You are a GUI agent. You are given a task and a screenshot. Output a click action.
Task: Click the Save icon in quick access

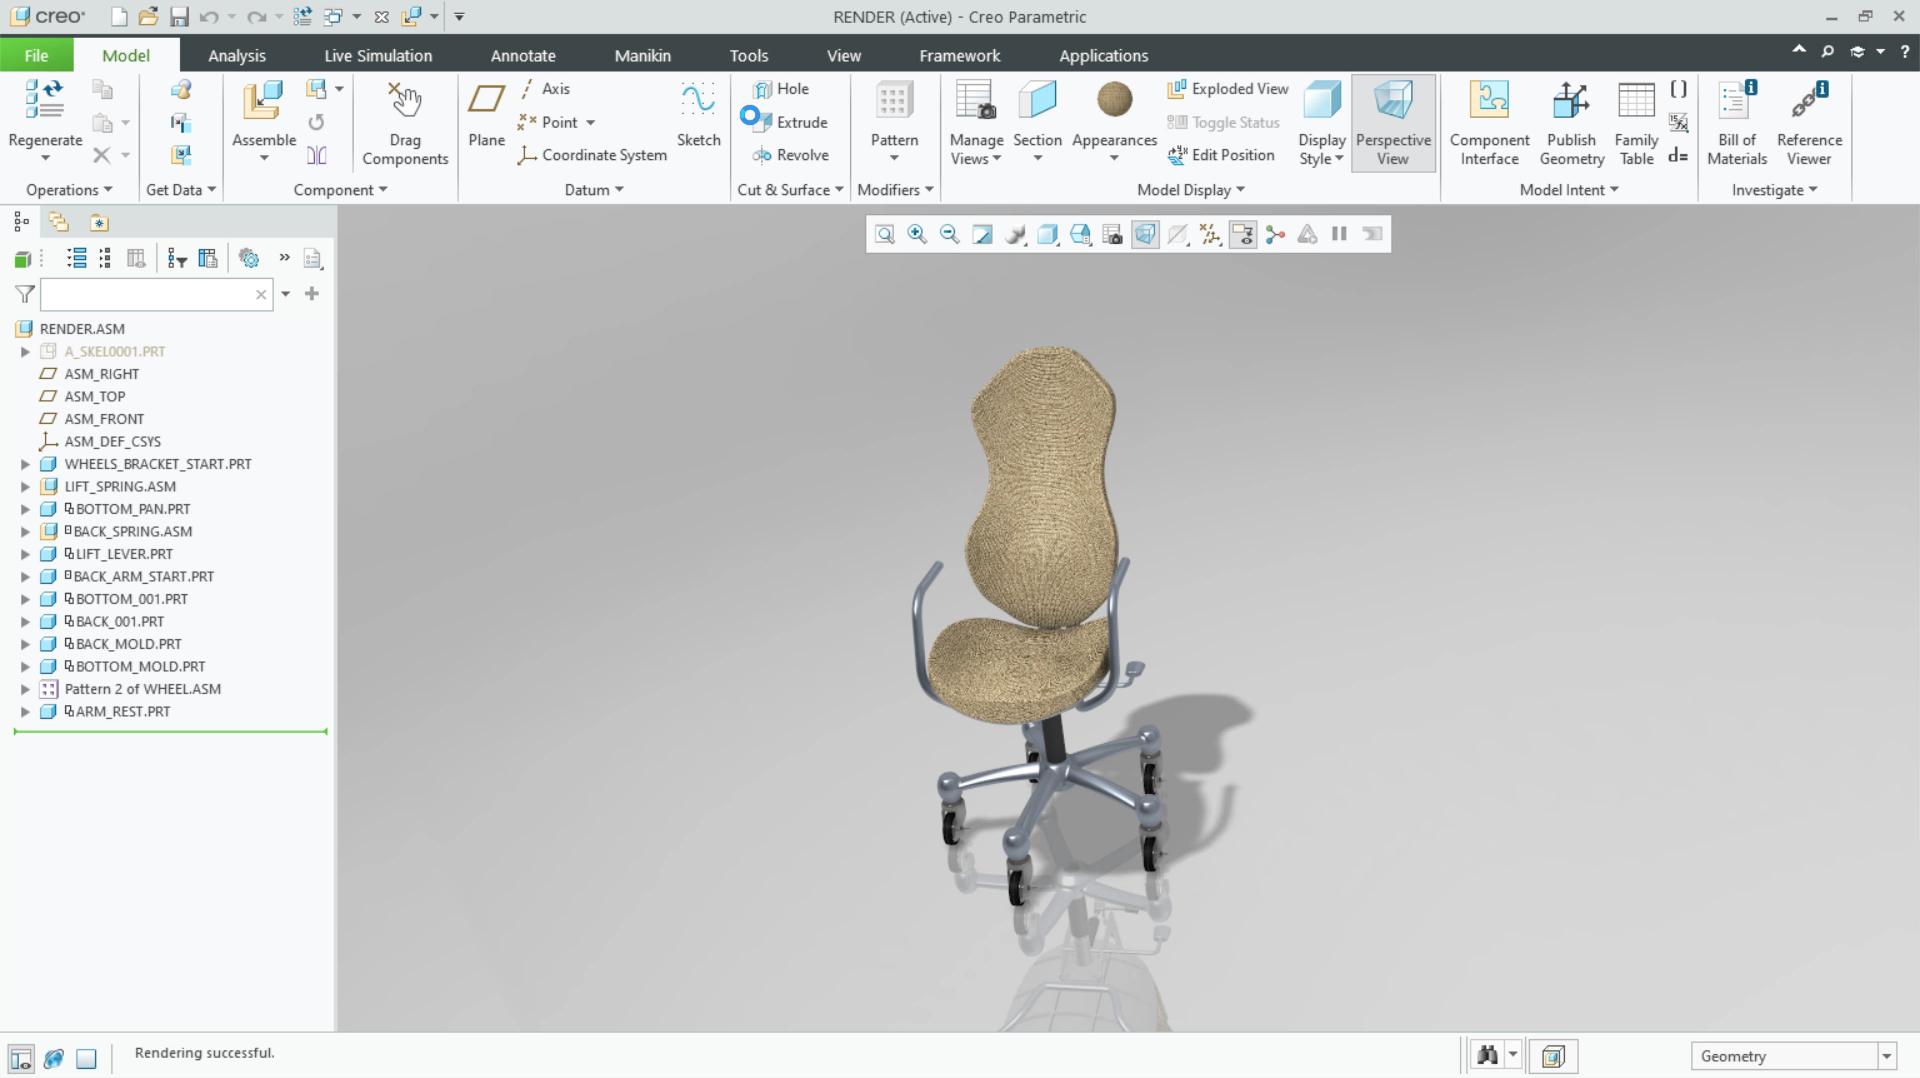(179, 17)
